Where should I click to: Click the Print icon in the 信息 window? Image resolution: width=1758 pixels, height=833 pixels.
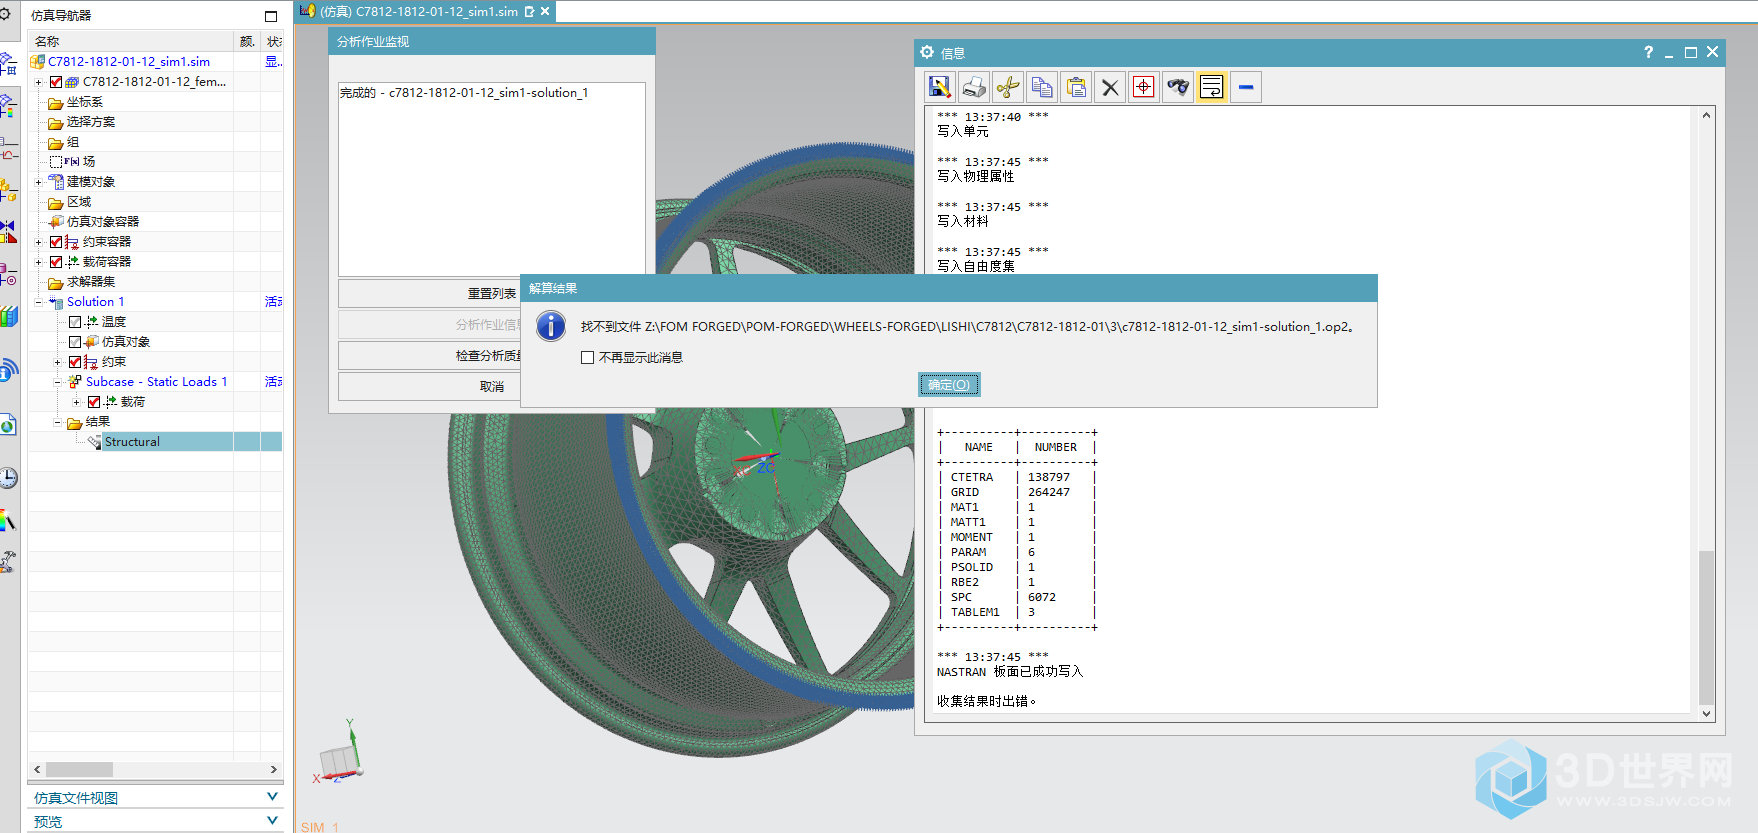click(x=974, y=87)
